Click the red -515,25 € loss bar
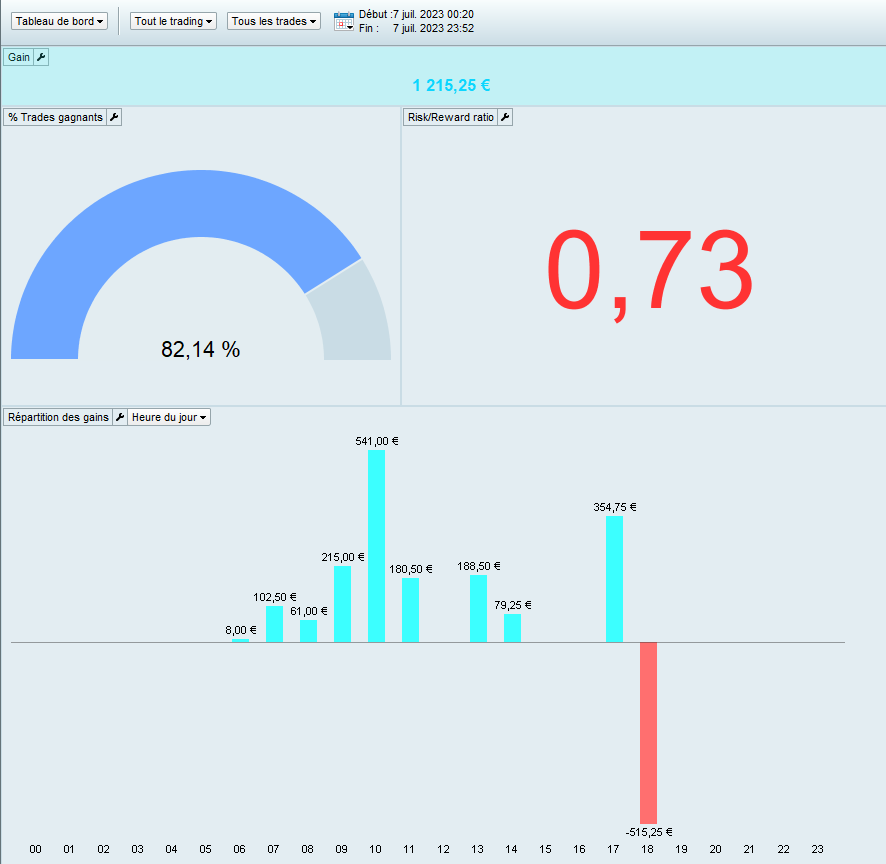This screenshot has width=886, height=864. click(x=648, y=733)
